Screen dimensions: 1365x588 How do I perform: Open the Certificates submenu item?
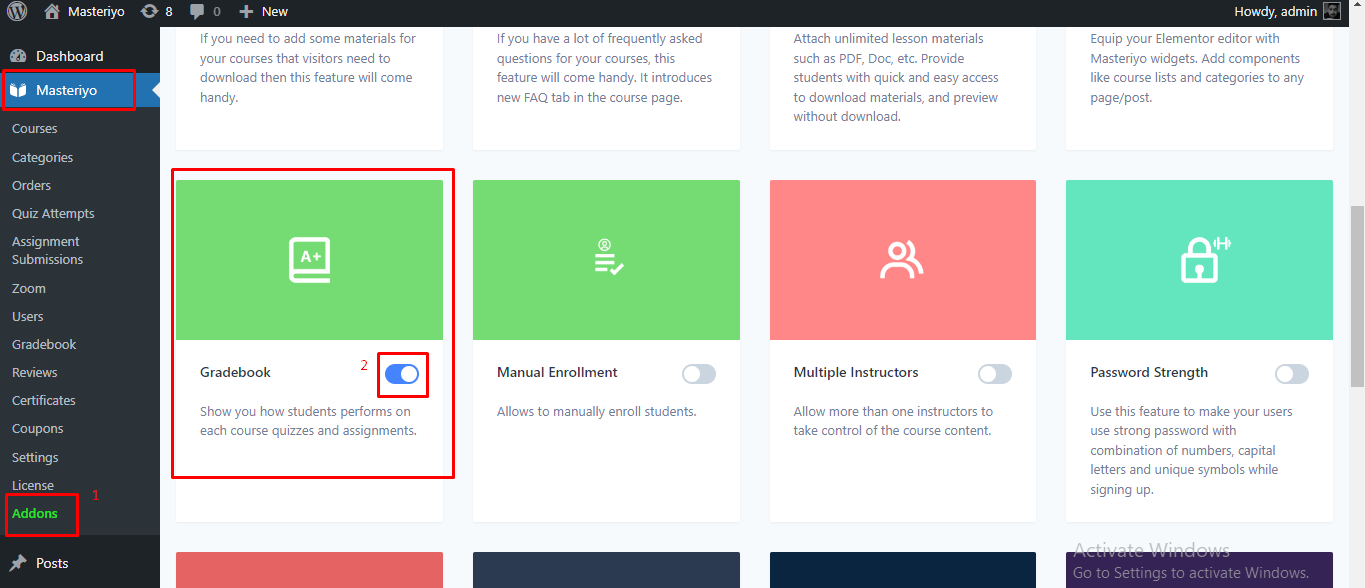[44, 400]
